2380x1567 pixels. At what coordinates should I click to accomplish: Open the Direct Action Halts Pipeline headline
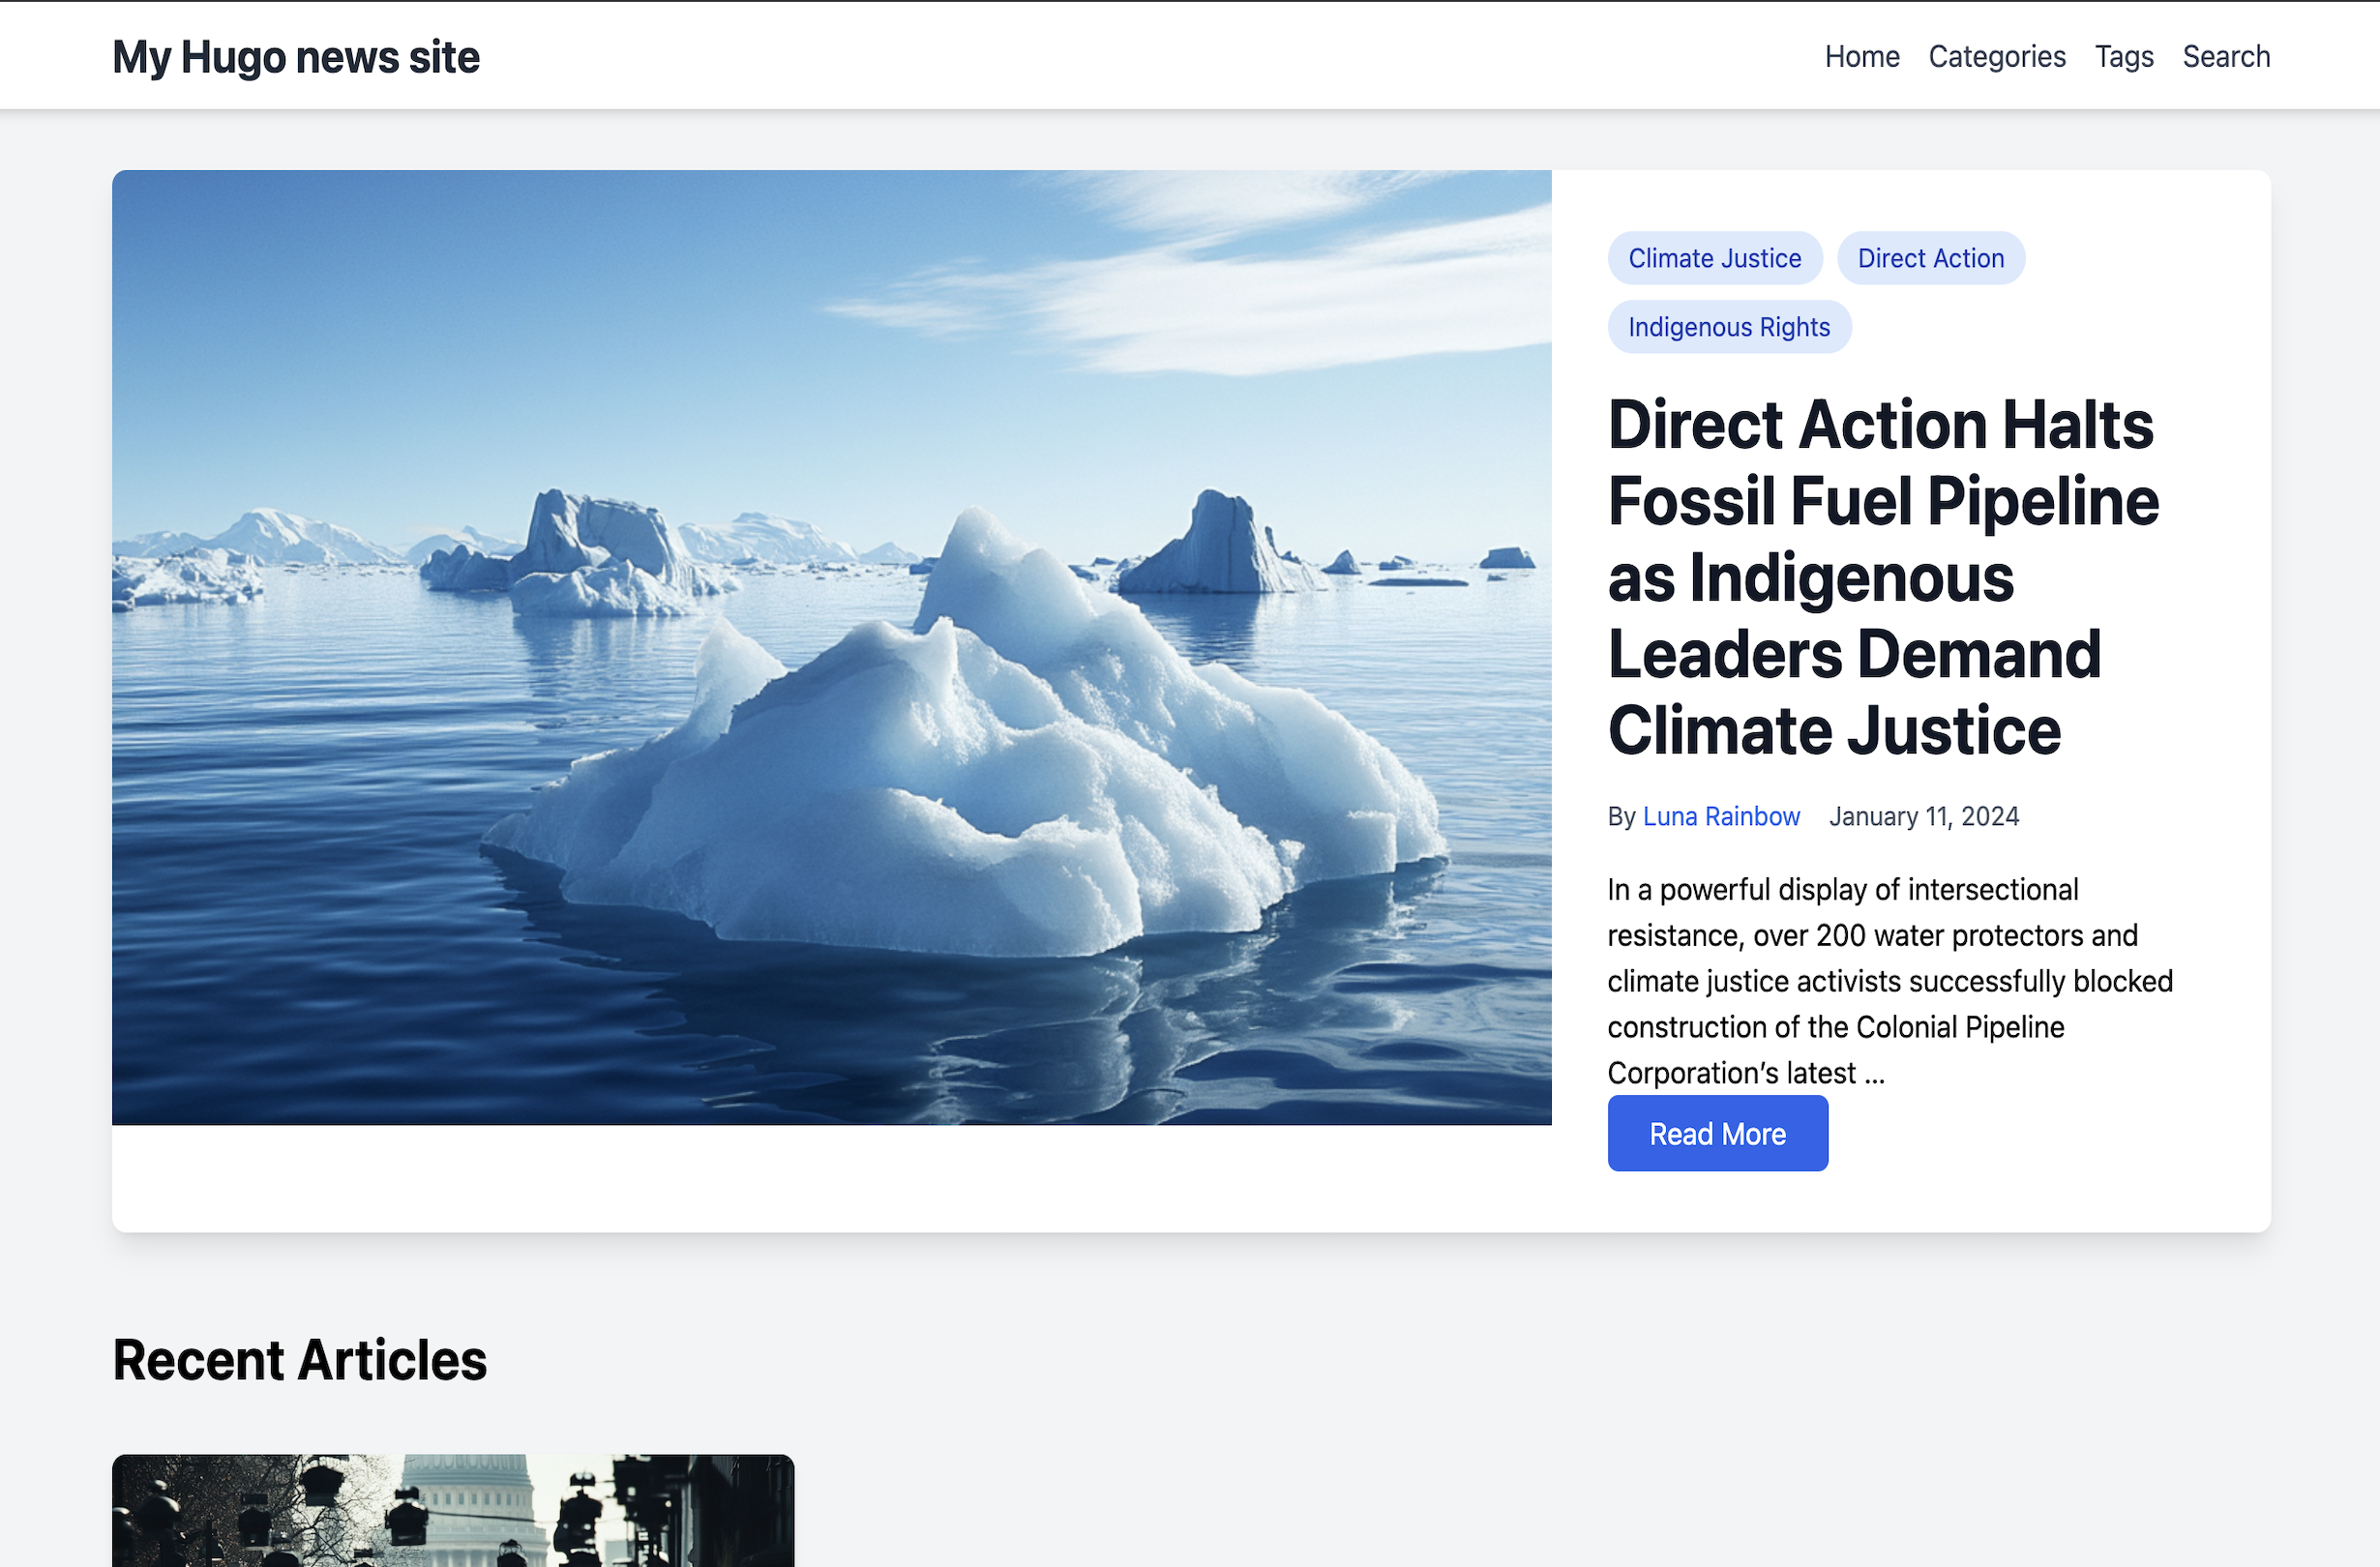point(1882,577)
